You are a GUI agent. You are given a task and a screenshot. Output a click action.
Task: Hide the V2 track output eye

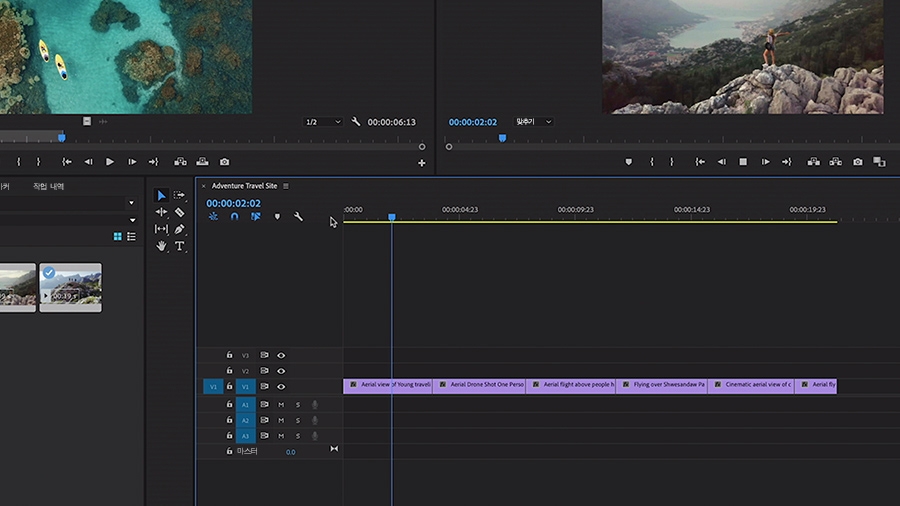(x=281, y=371)
